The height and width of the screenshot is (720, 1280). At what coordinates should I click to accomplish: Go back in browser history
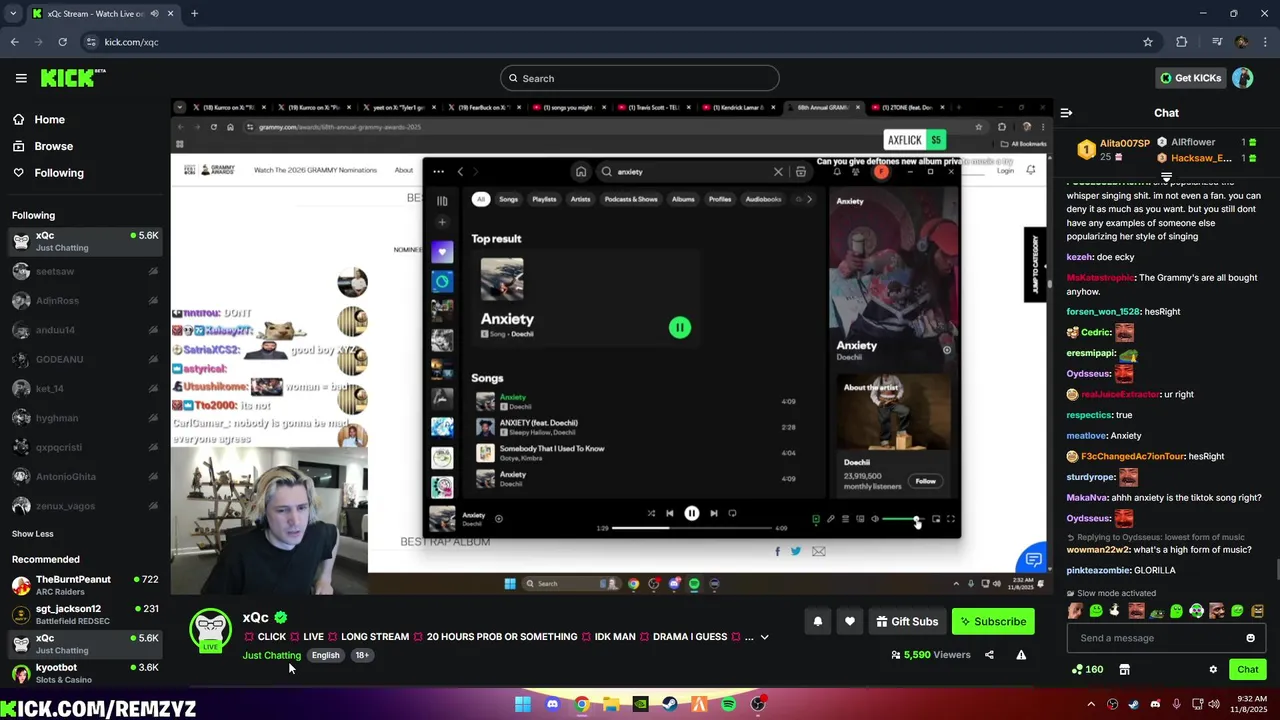14,42
